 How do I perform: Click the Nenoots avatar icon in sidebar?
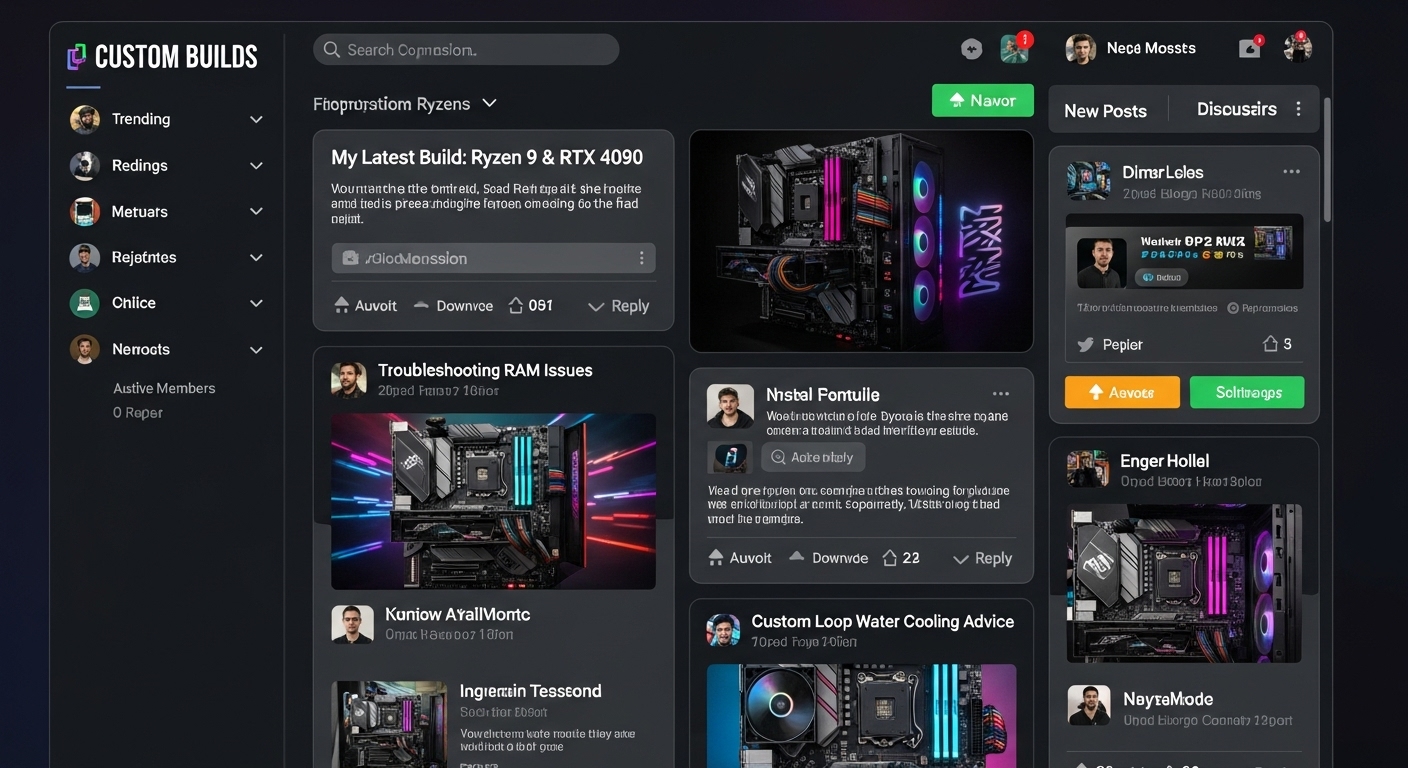(x=85, y=349)
